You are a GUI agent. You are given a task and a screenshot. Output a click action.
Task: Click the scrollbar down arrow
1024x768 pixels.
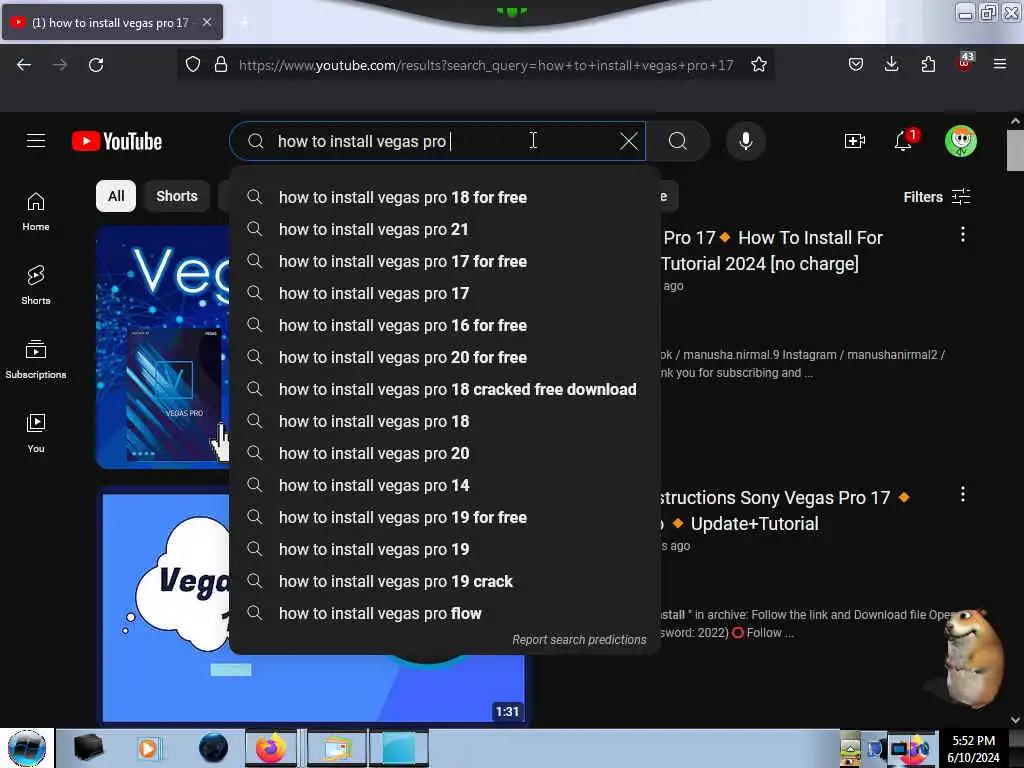tap(1015, 720)
